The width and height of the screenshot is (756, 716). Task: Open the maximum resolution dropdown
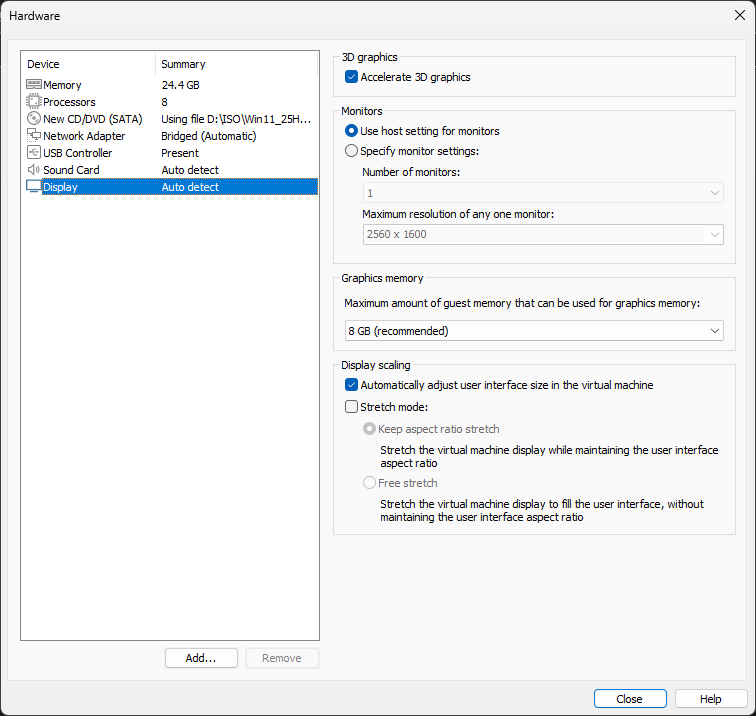tap(543, 234)
